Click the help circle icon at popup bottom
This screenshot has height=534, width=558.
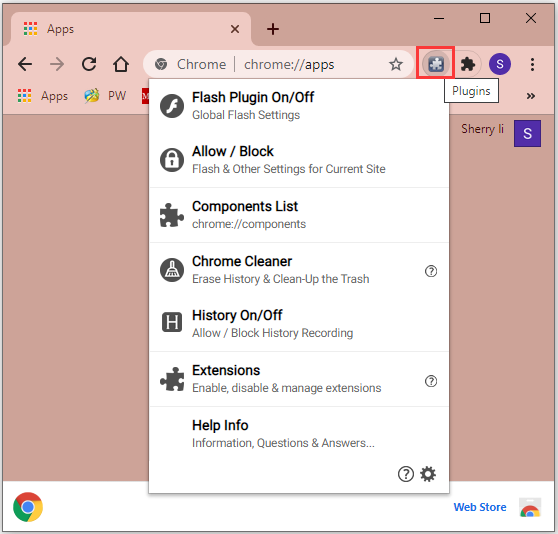pos(405,474)
